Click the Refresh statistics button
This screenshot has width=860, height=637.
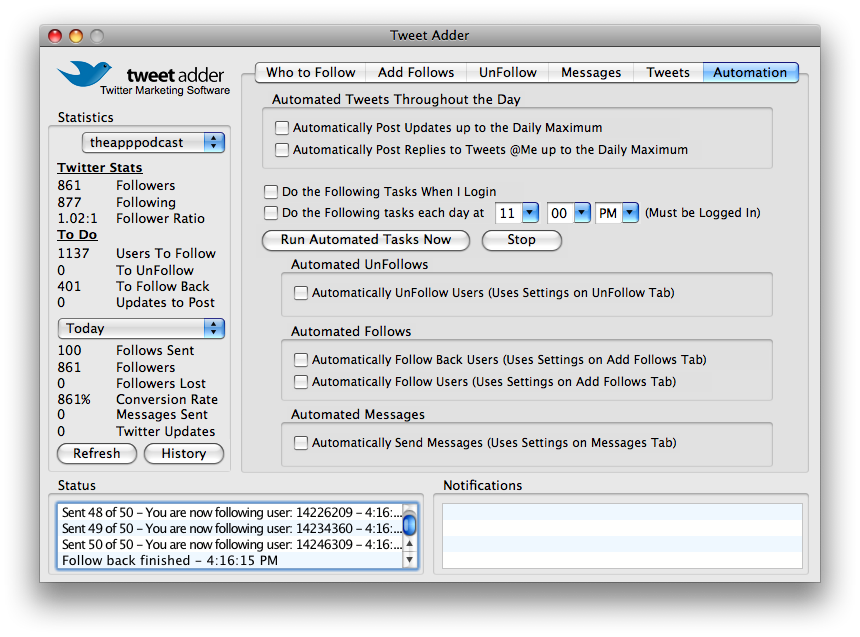coord(97,454)
